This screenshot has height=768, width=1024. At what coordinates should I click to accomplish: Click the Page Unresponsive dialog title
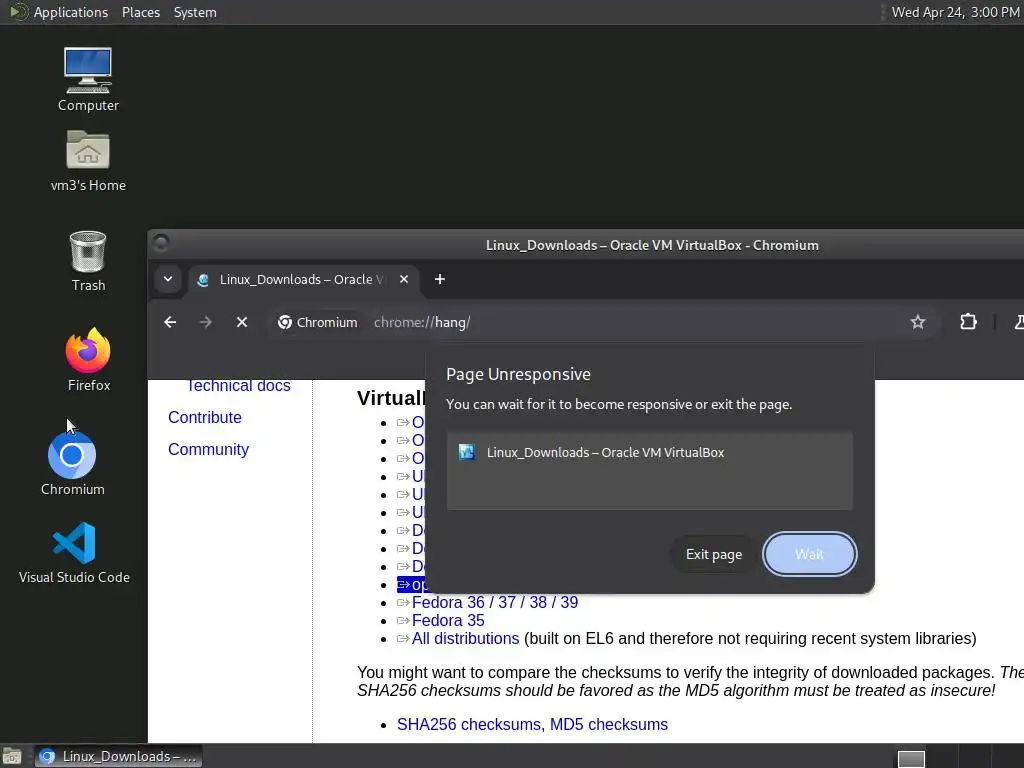pyautogui.click(x=518, y=374)
